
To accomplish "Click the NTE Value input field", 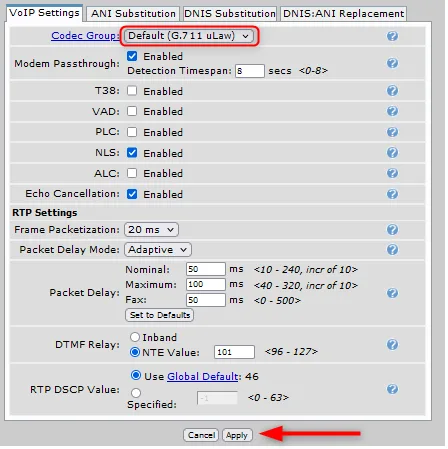I will 234,352.
